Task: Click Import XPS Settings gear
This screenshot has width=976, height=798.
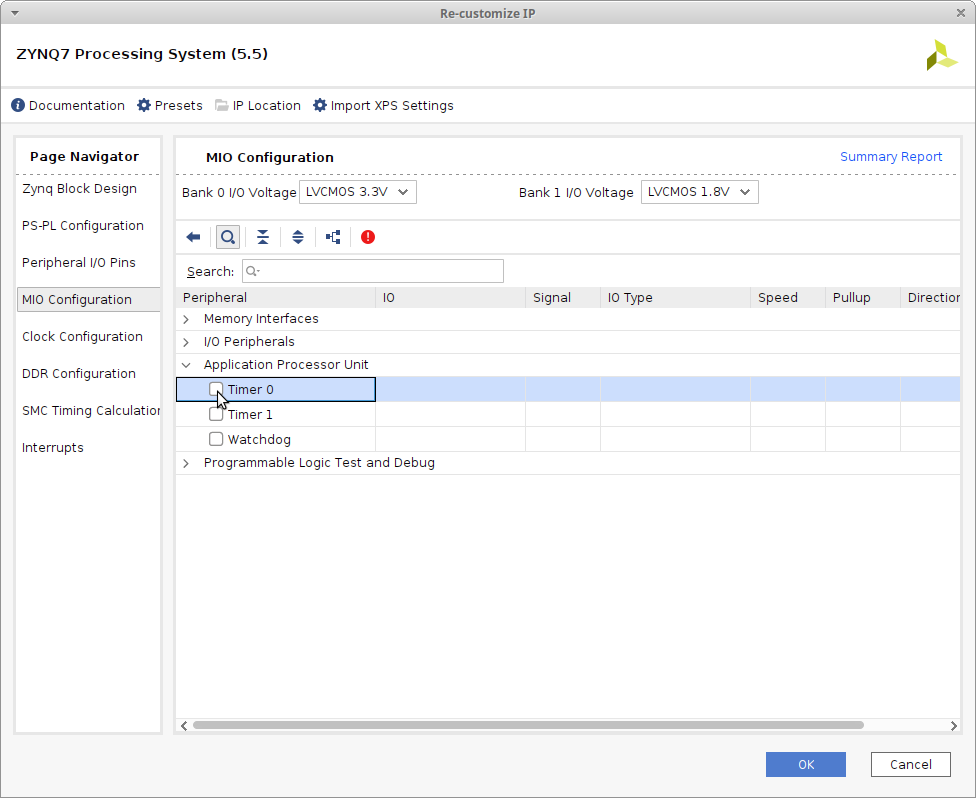Action: click(320, 105)
